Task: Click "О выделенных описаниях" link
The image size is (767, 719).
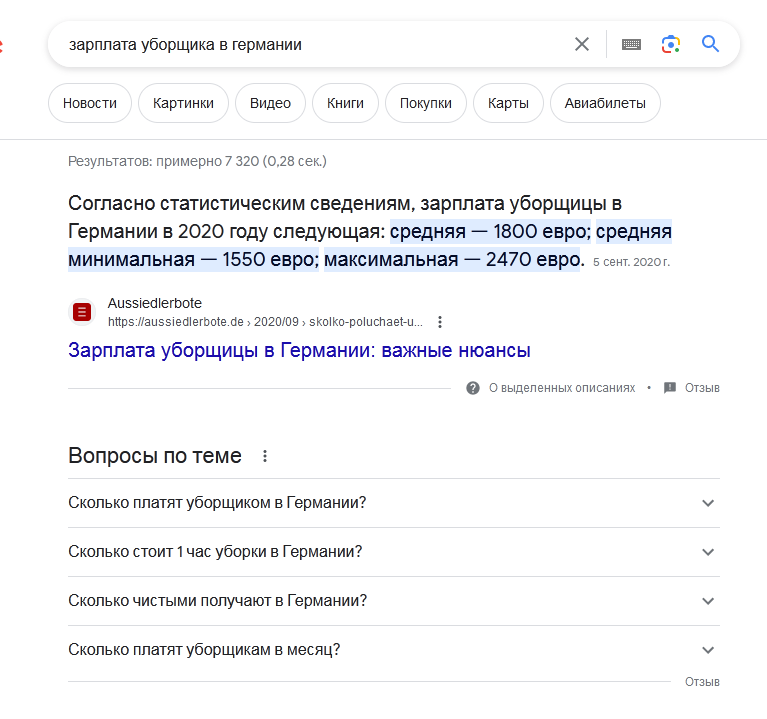Action: 561,388
